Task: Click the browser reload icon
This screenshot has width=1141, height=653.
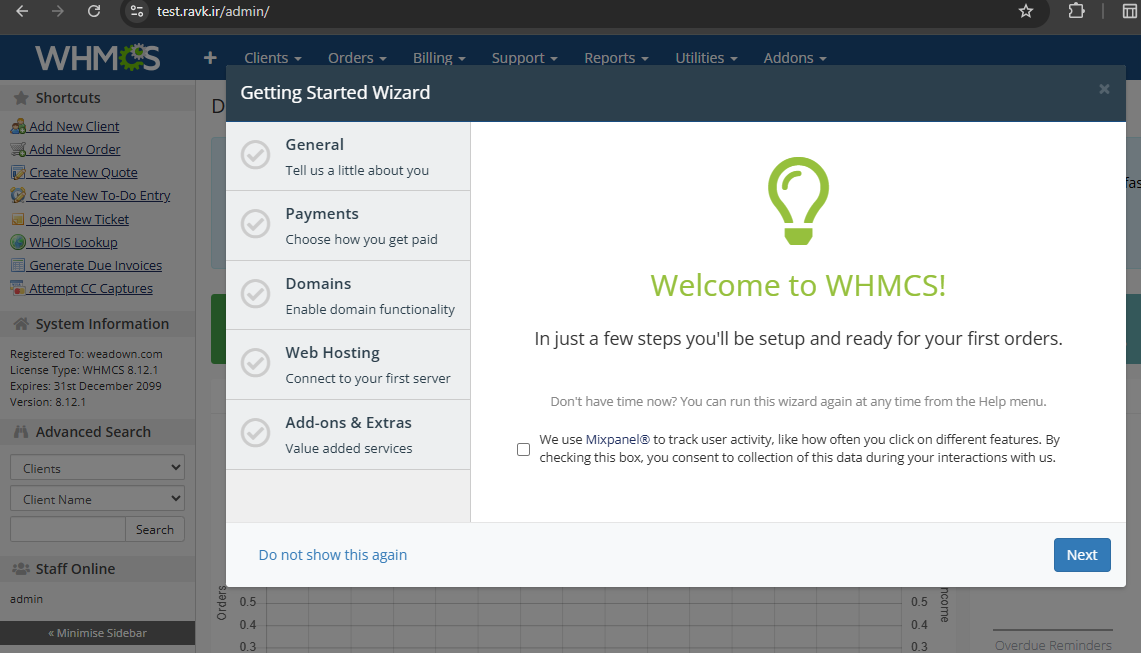Action: click(x=93, y=11)
